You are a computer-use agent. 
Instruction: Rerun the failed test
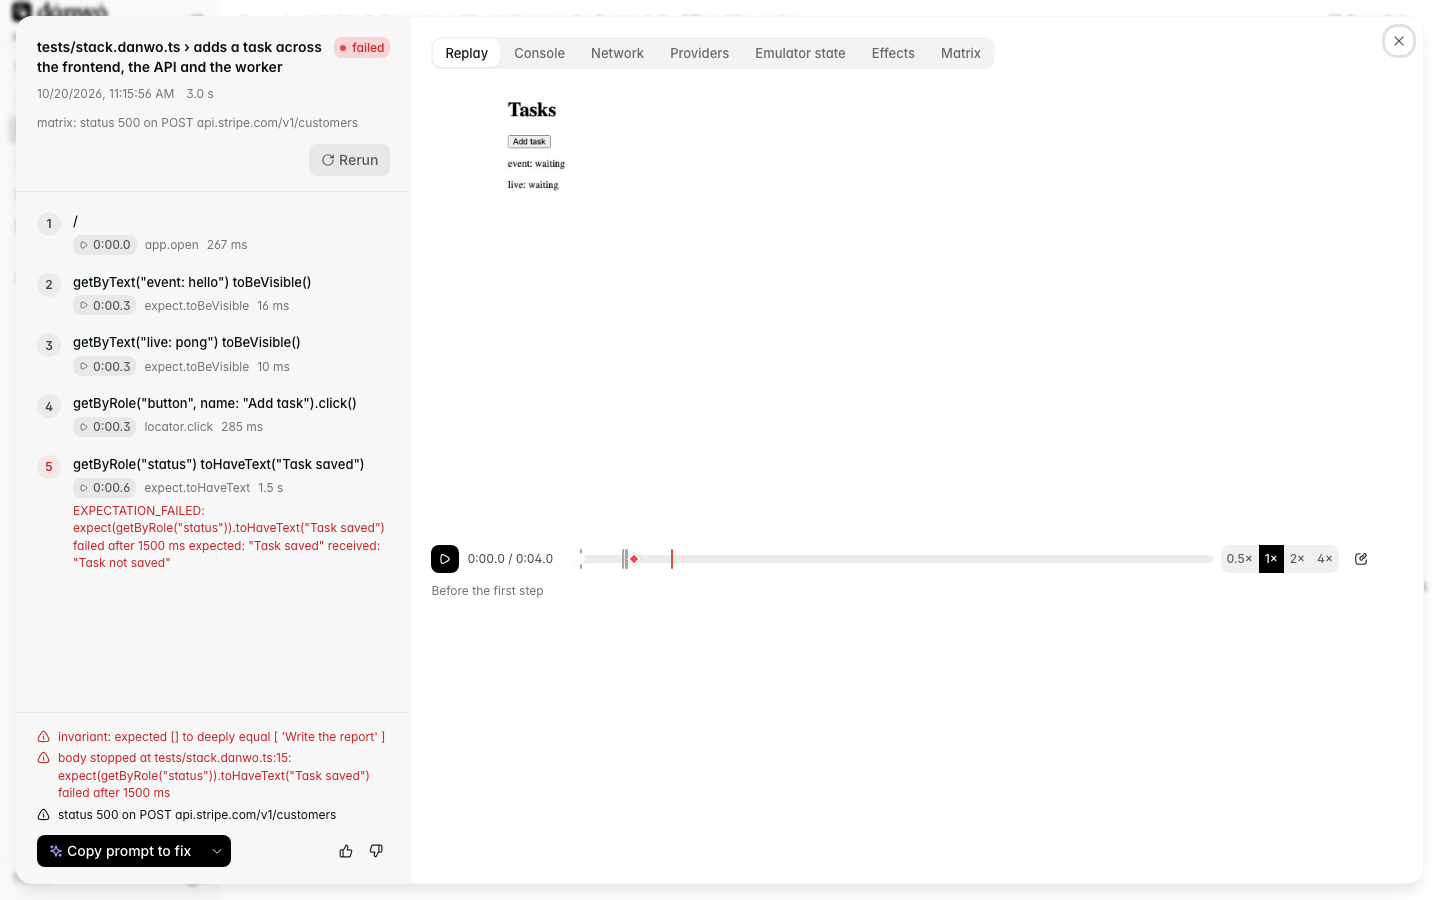pos(350,160)
